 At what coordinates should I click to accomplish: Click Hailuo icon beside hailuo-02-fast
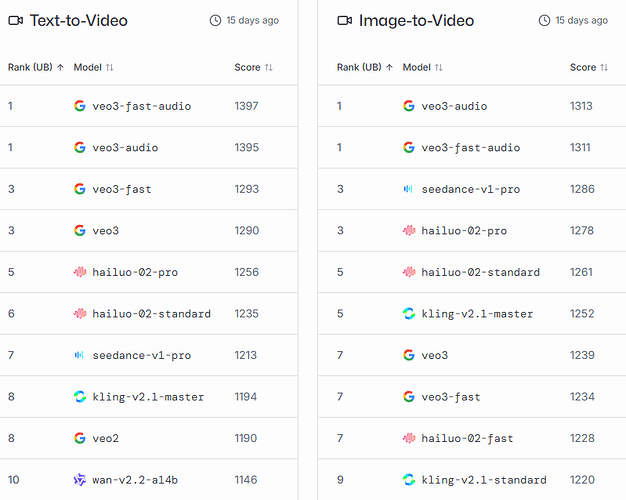tap(409, 438)
